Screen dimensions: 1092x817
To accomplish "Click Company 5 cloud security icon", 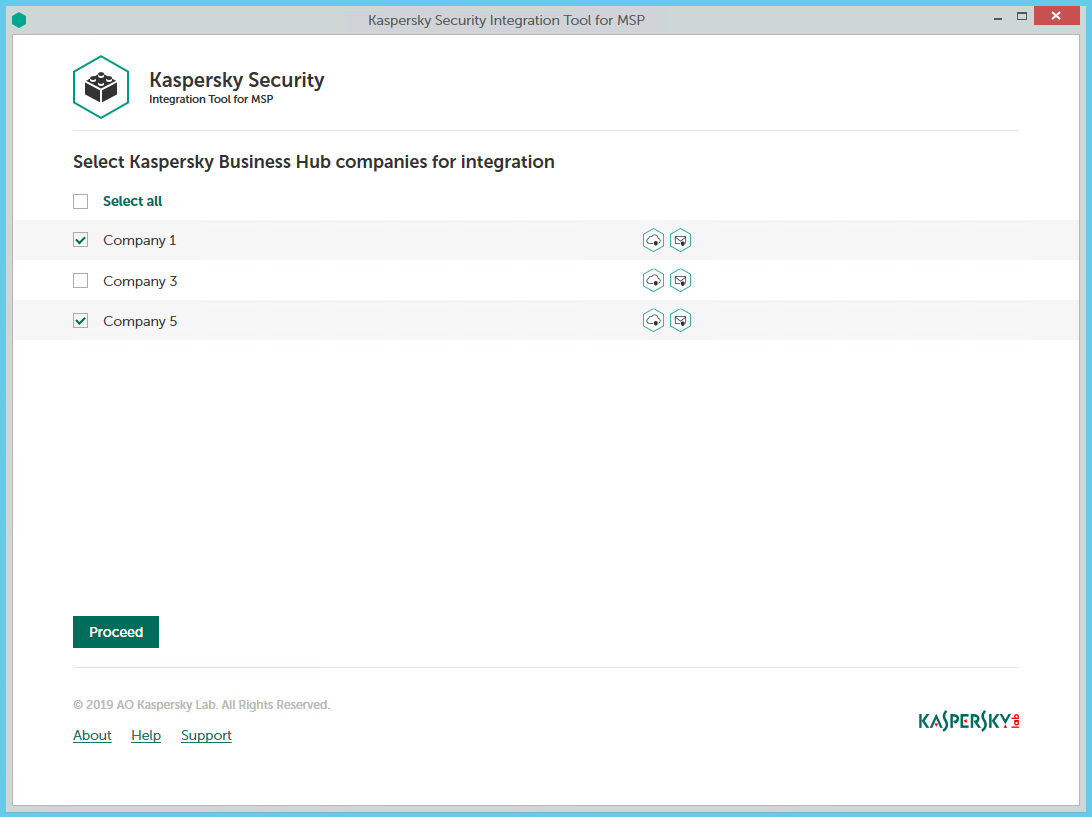I will pos(653,321).
